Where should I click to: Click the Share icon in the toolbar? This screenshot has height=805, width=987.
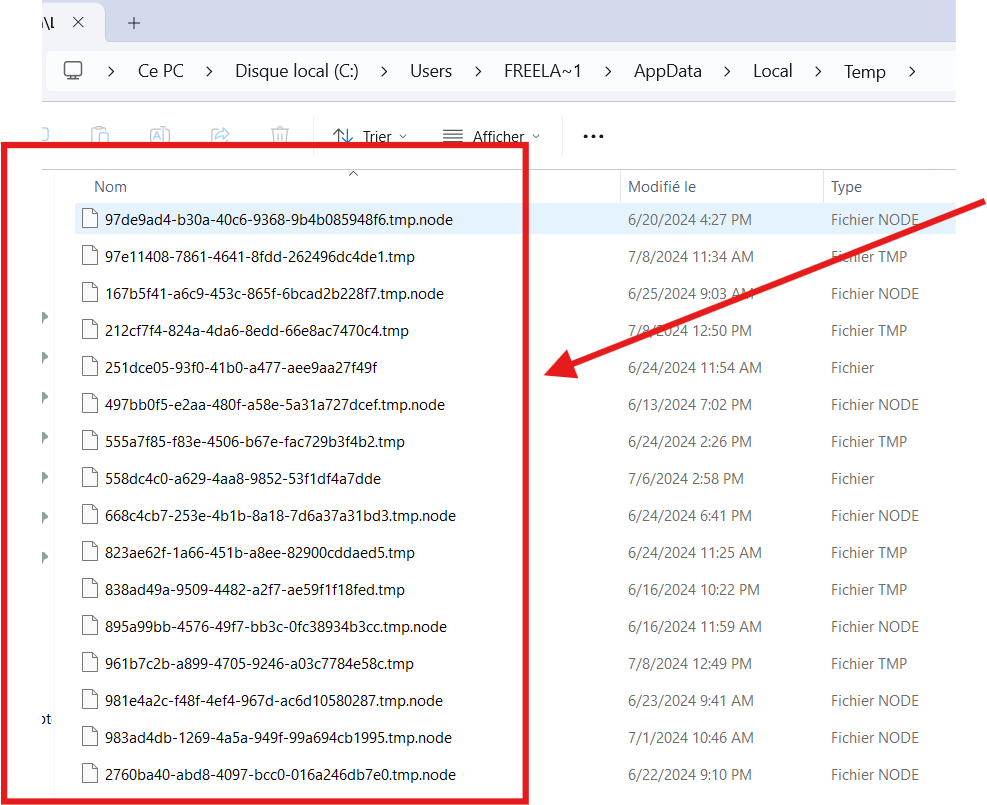tap(219, 135)
